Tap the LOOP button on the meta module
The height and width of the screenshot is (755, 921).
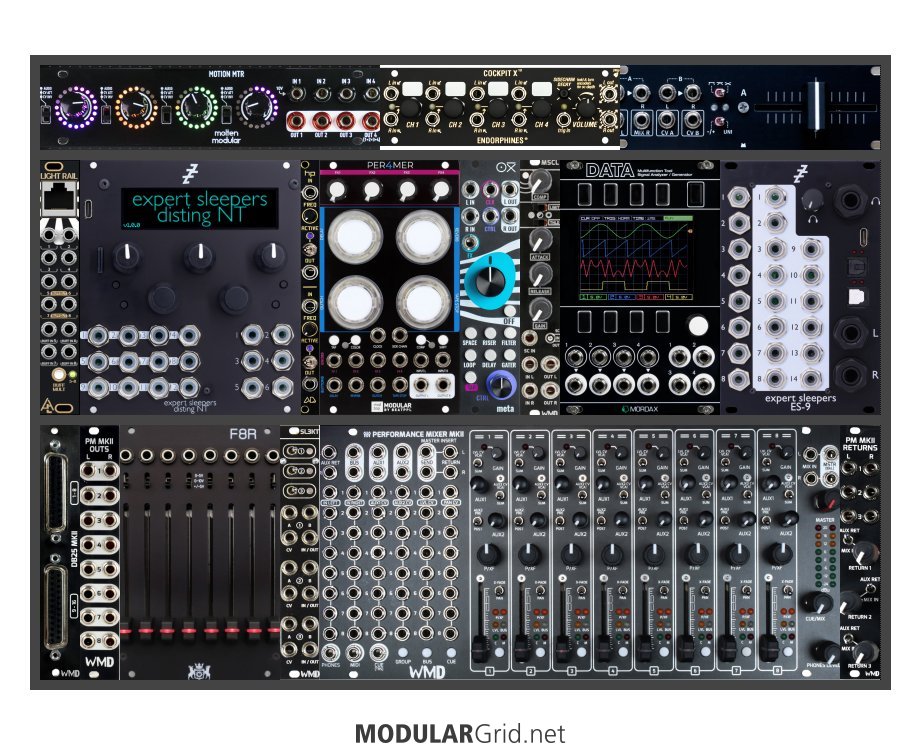[470, 355]
